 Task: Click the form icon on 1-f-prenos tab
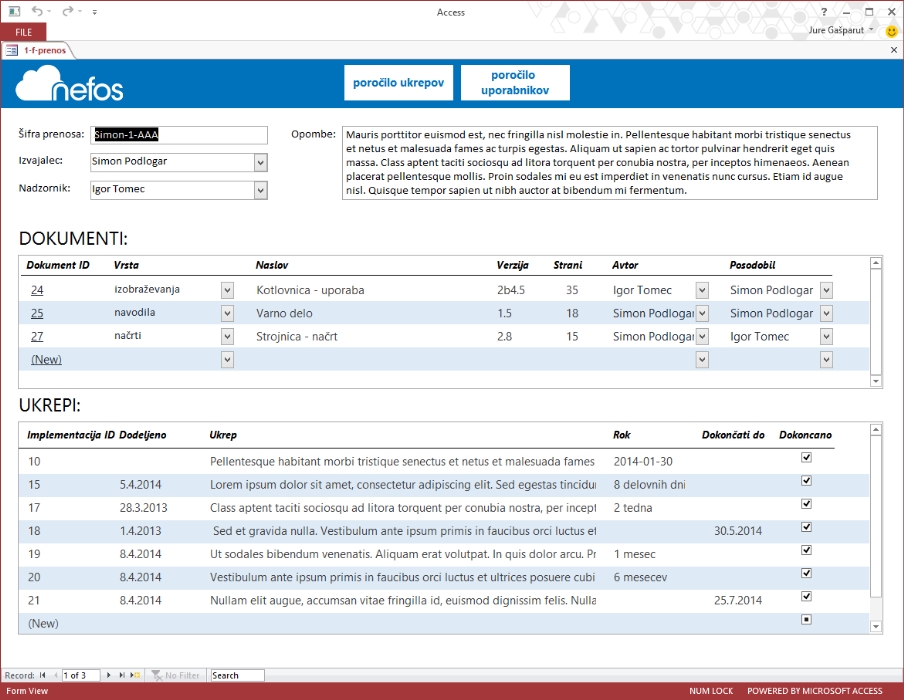tap(12, 50)
